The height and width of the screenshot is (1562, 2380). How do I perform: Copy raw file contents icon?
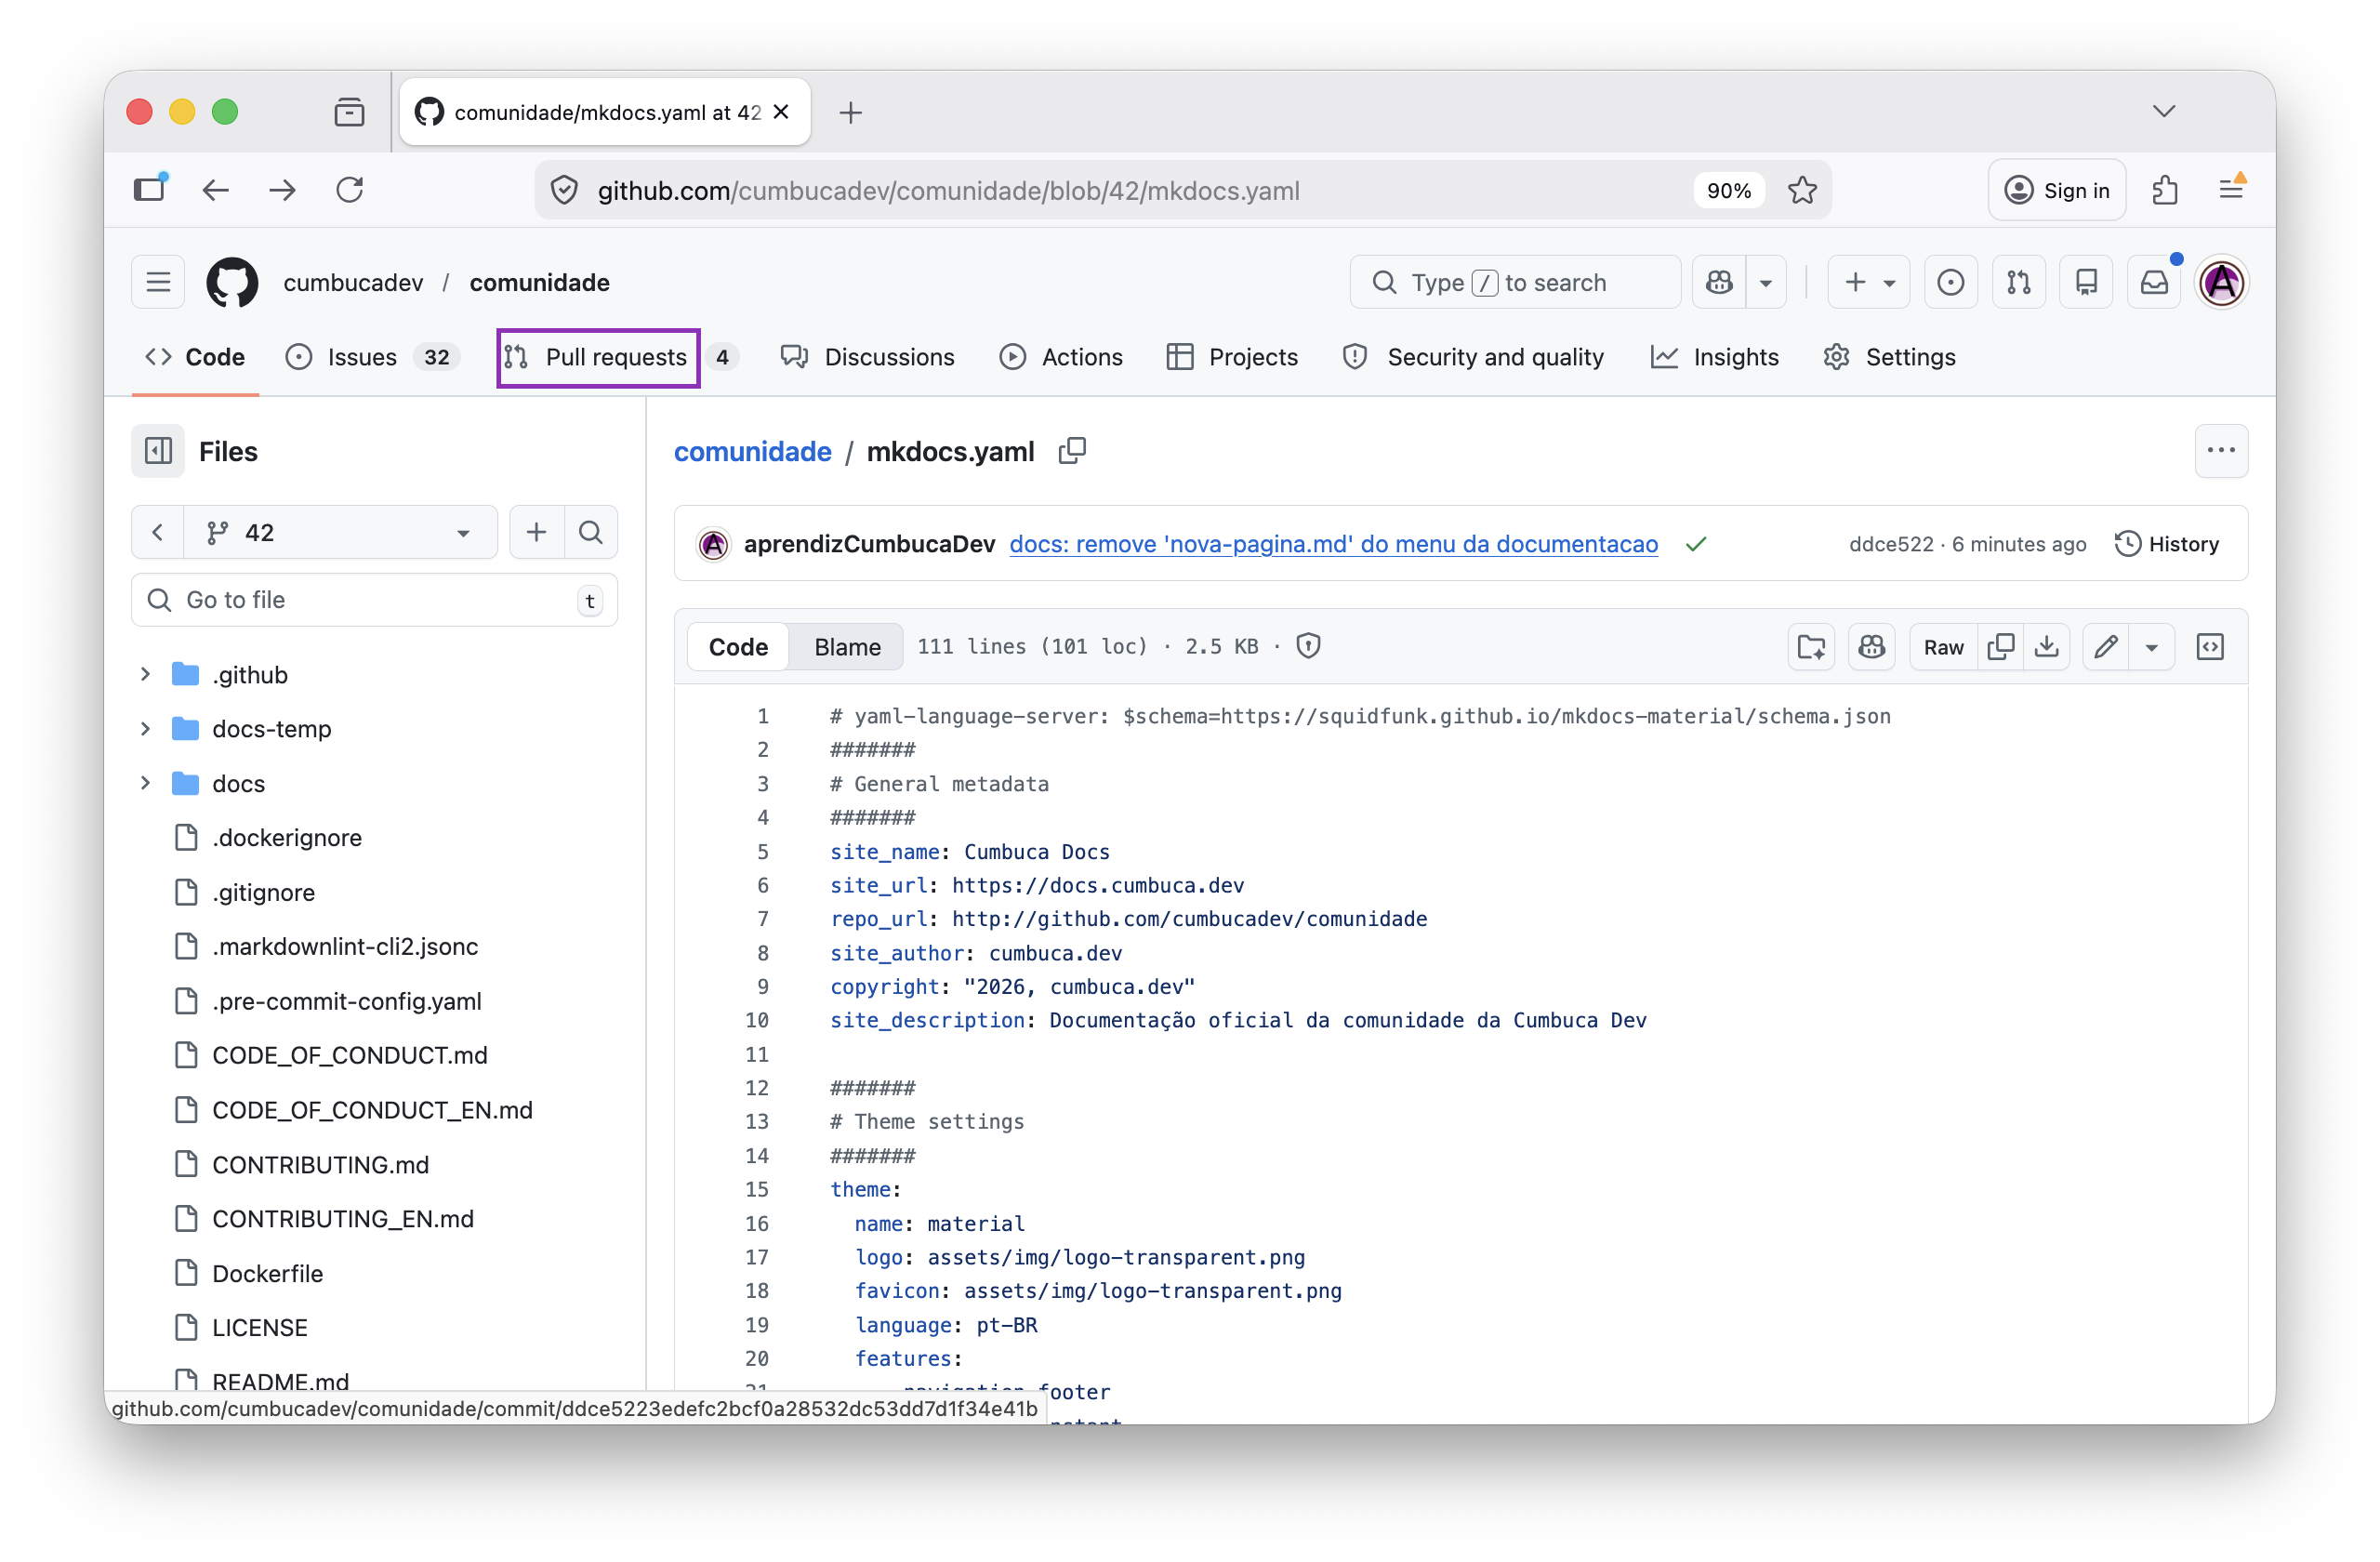(x=2001, y=647)
